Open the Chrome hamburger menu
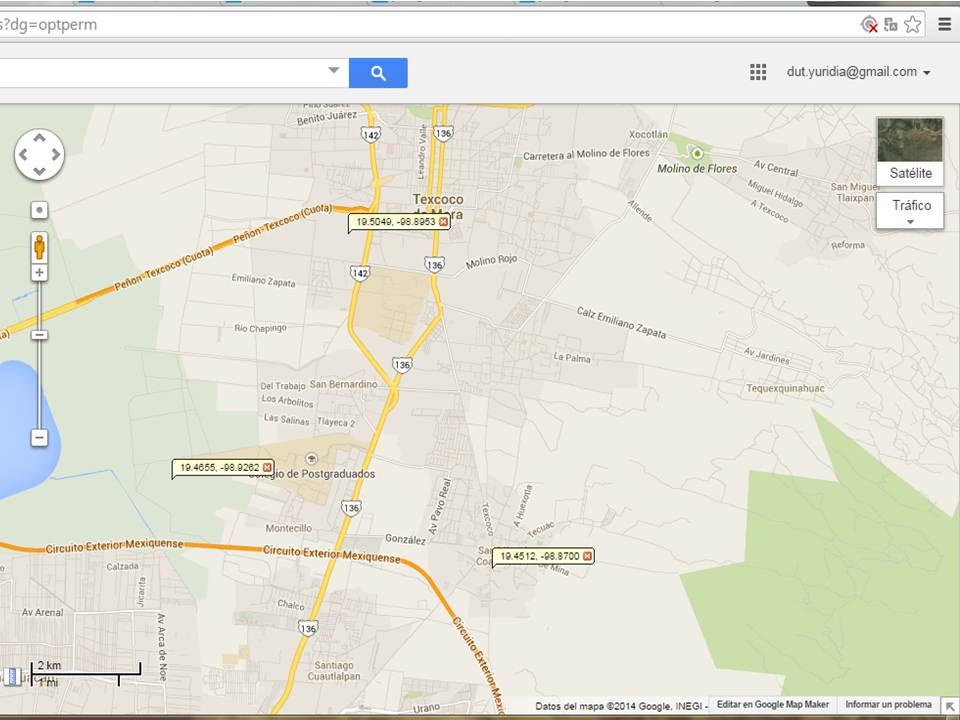The width and height of the screenshot is (960, 720). pyautogui.click(x=944, y=25)
